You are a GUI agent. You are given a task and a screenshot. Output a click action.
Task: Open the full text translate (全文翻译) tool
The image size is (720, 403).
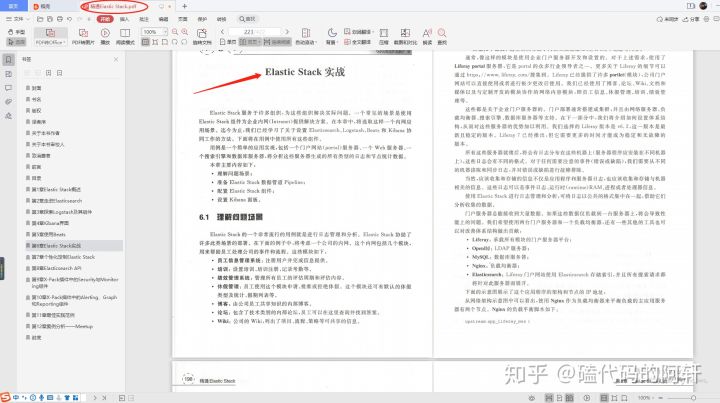click(x=358, y=42)
